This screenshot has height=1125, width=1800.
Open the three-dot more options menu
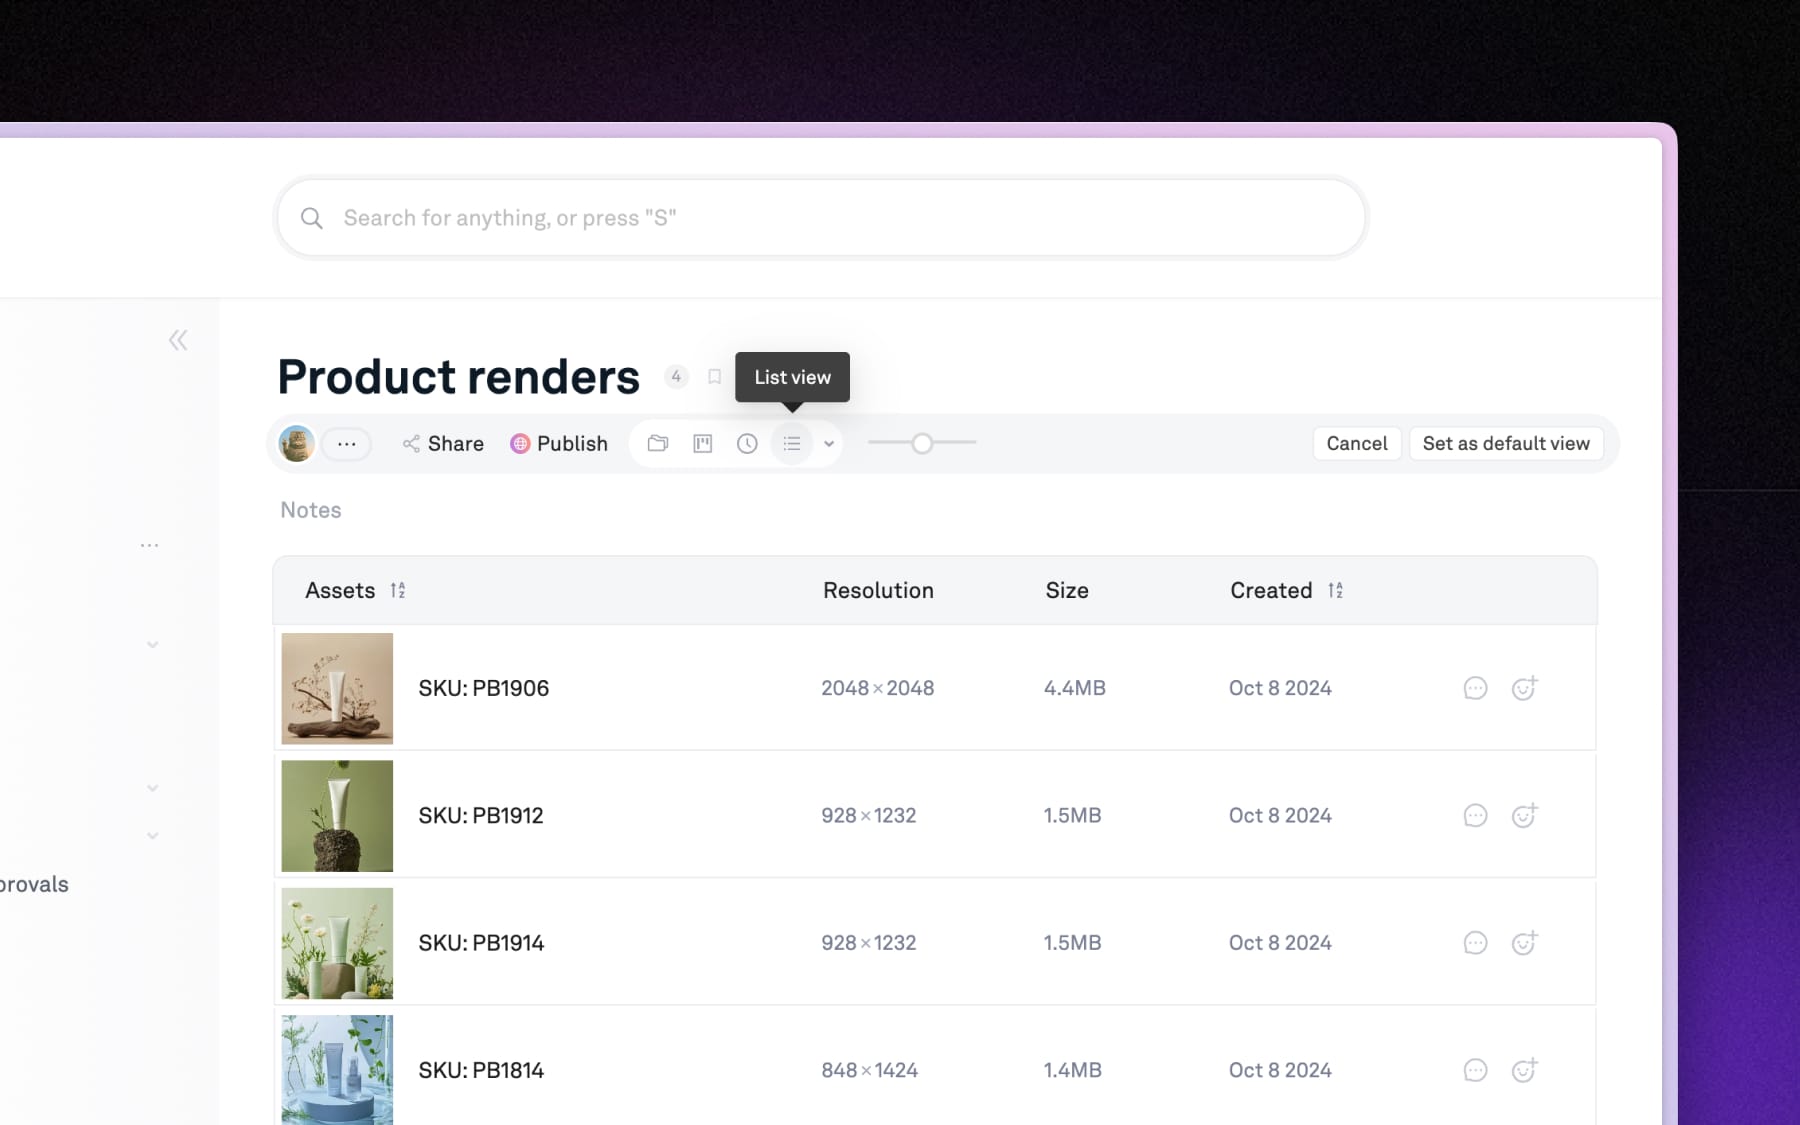[x=347, y=444]
